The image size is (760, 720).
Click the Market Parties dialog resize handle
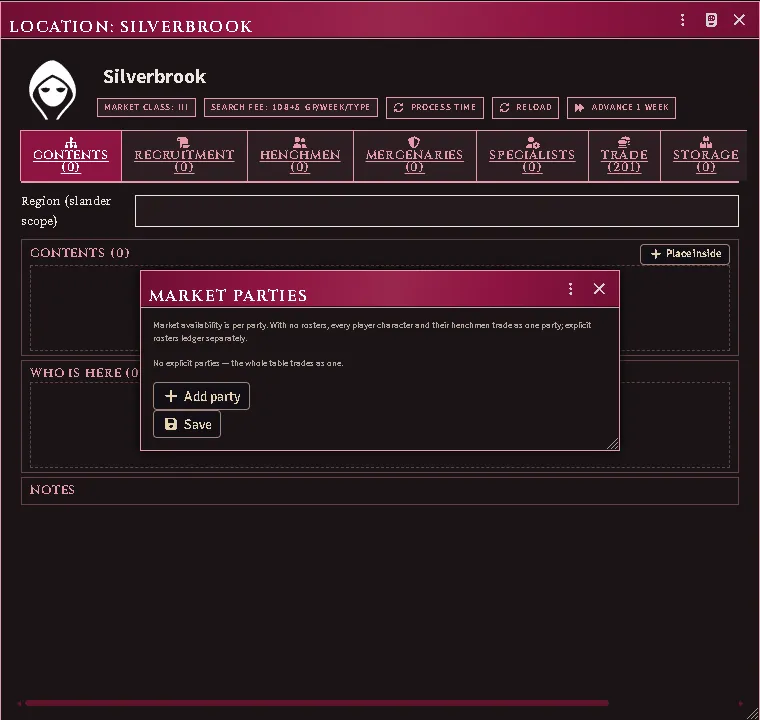tap(613, 444)
